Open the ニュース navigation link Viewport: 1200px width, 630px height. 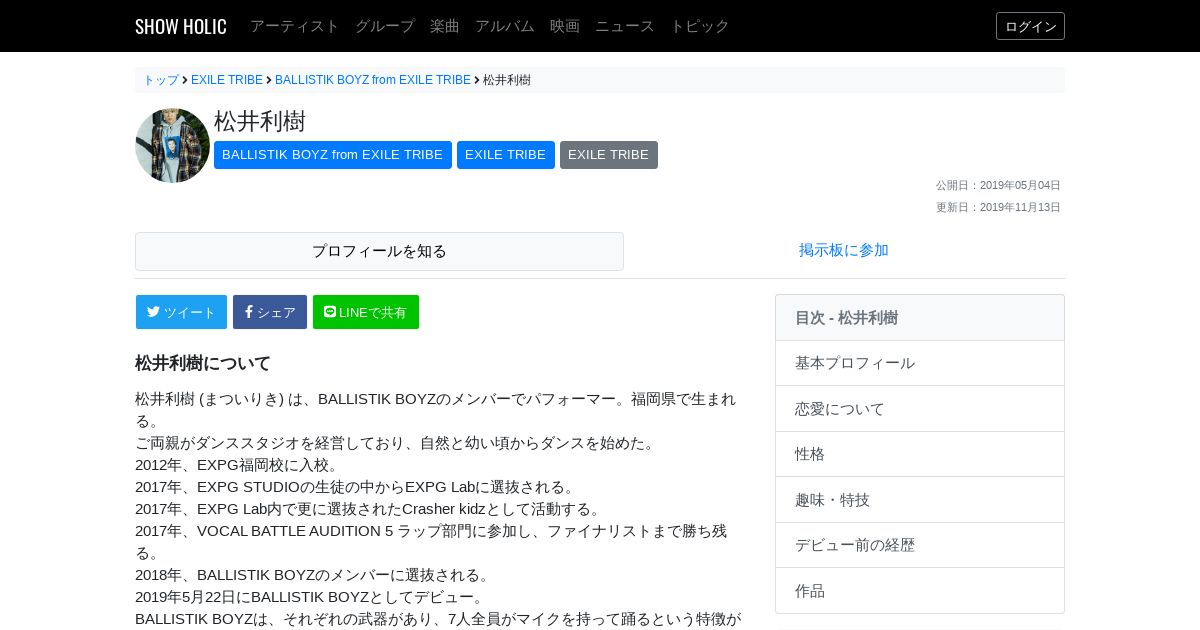pos(625,26)
